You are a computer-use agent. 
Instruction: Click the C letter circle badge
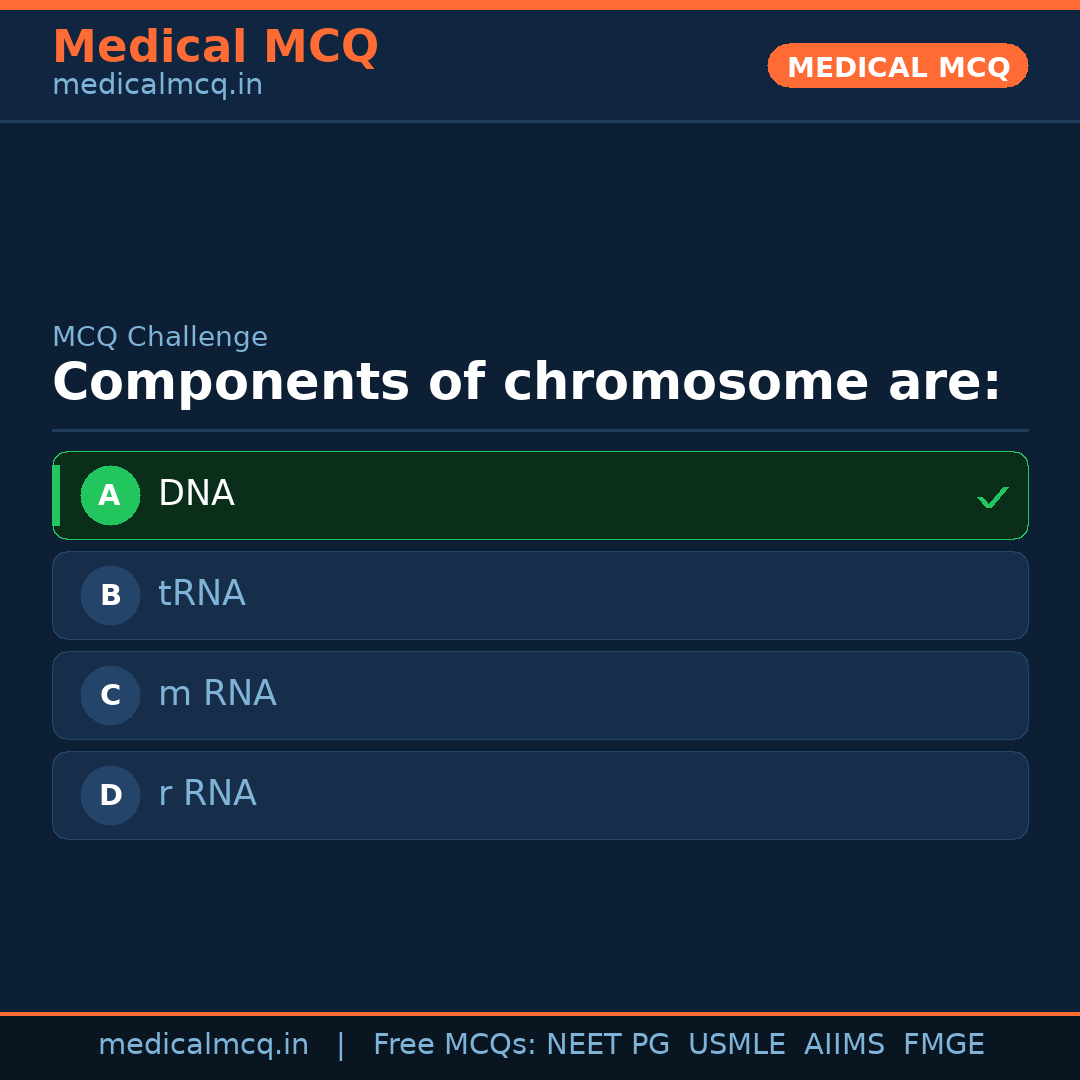(x=110, y=695)
